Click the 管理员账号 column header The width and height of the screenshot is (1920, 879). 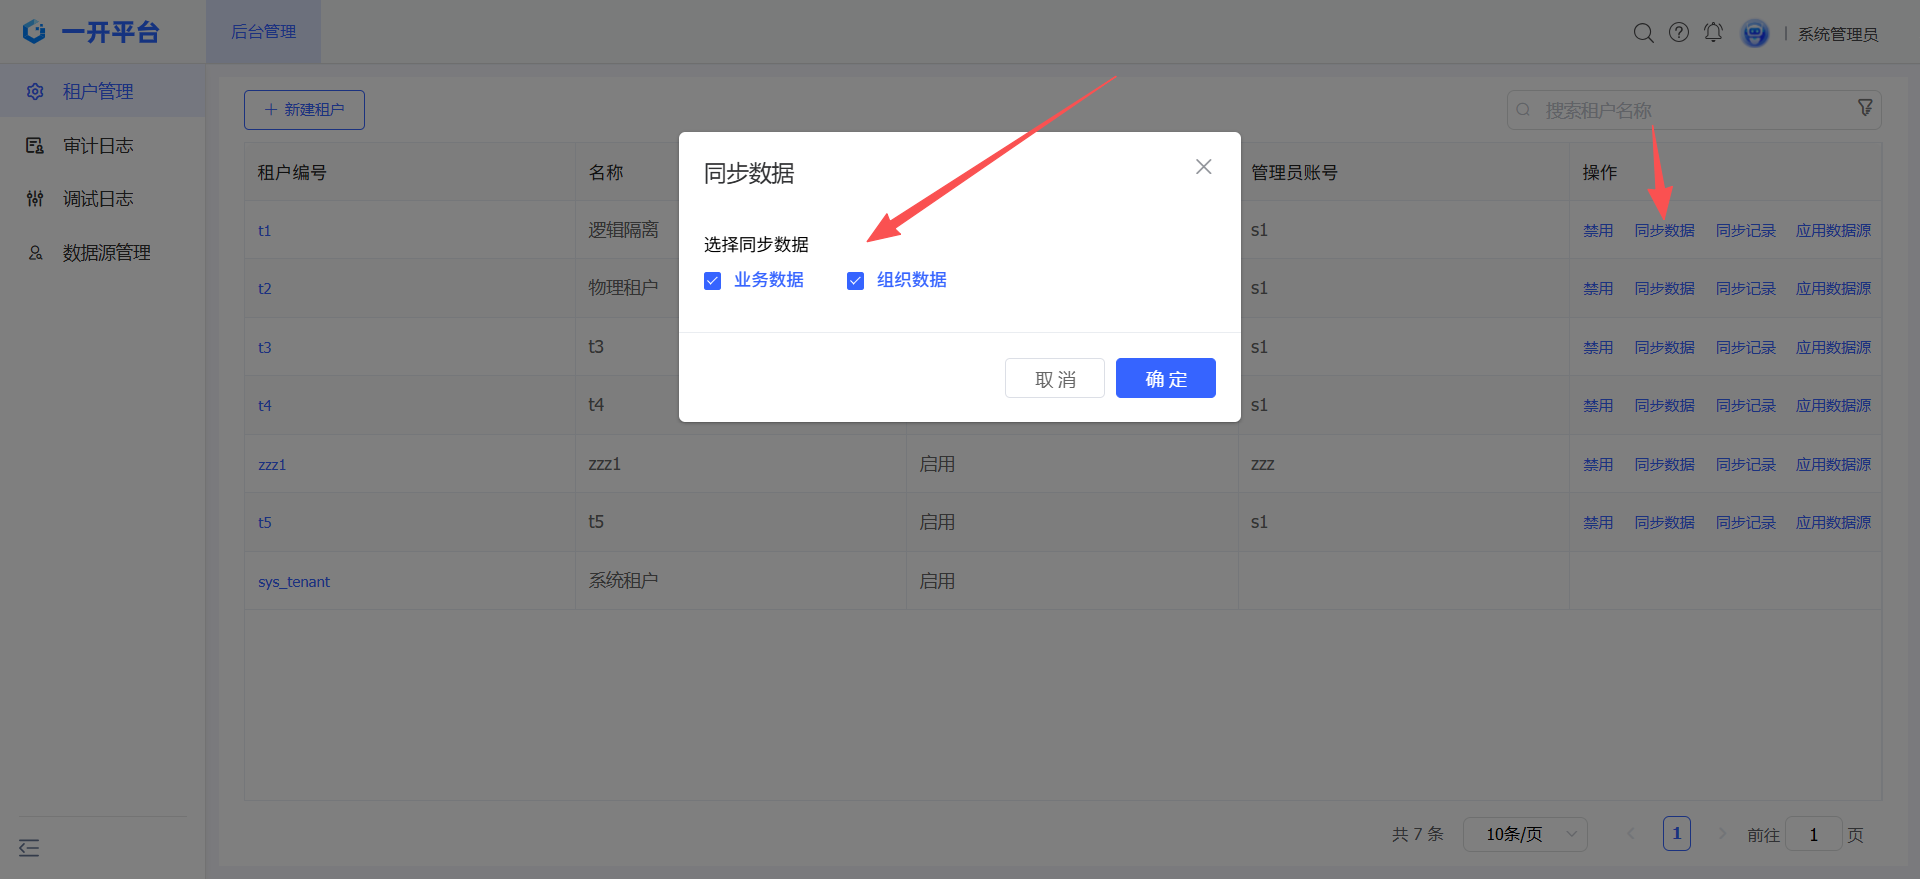[x=1294, y=173]
